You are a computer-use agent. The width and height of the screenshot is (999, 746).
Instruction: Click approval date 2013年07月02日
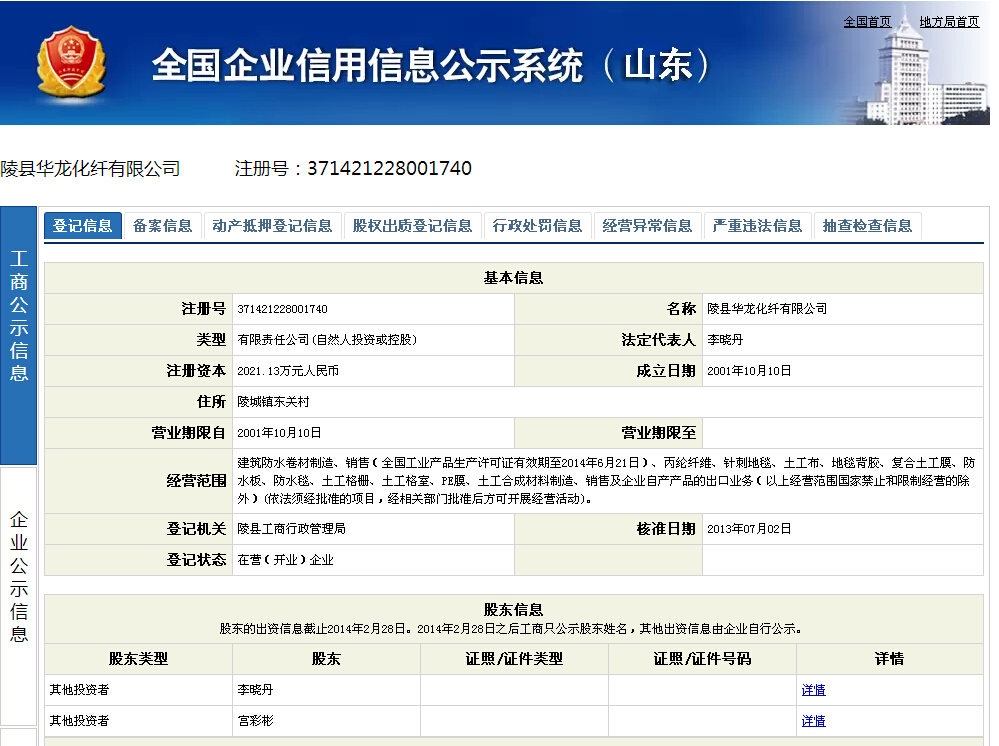(x=749, y=529)
